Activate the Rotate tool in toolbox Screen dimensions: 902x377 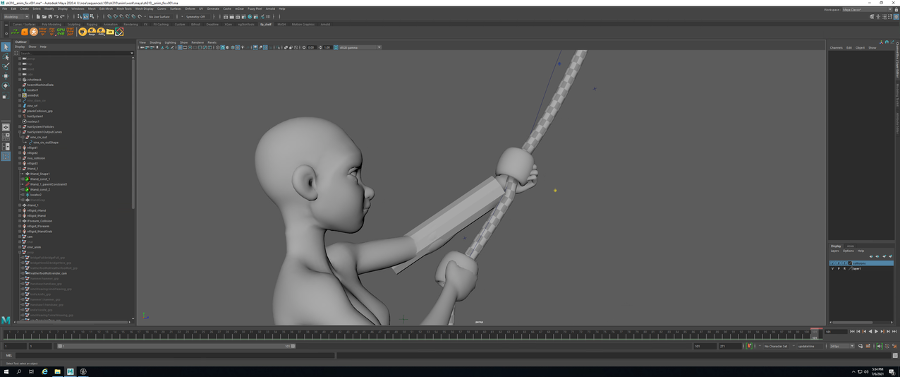pos(6,86)
